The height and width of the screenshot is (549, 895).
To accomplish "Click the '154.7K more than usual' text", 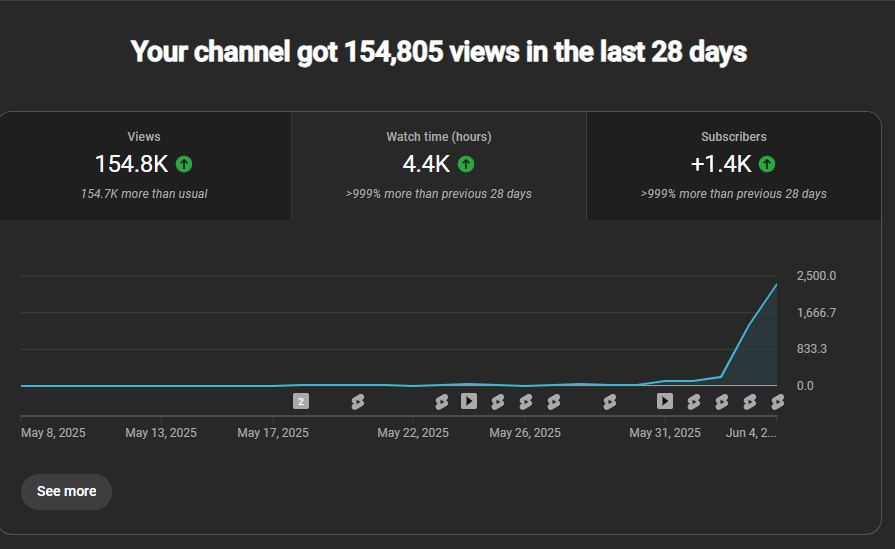I will [x=144, y=194].
